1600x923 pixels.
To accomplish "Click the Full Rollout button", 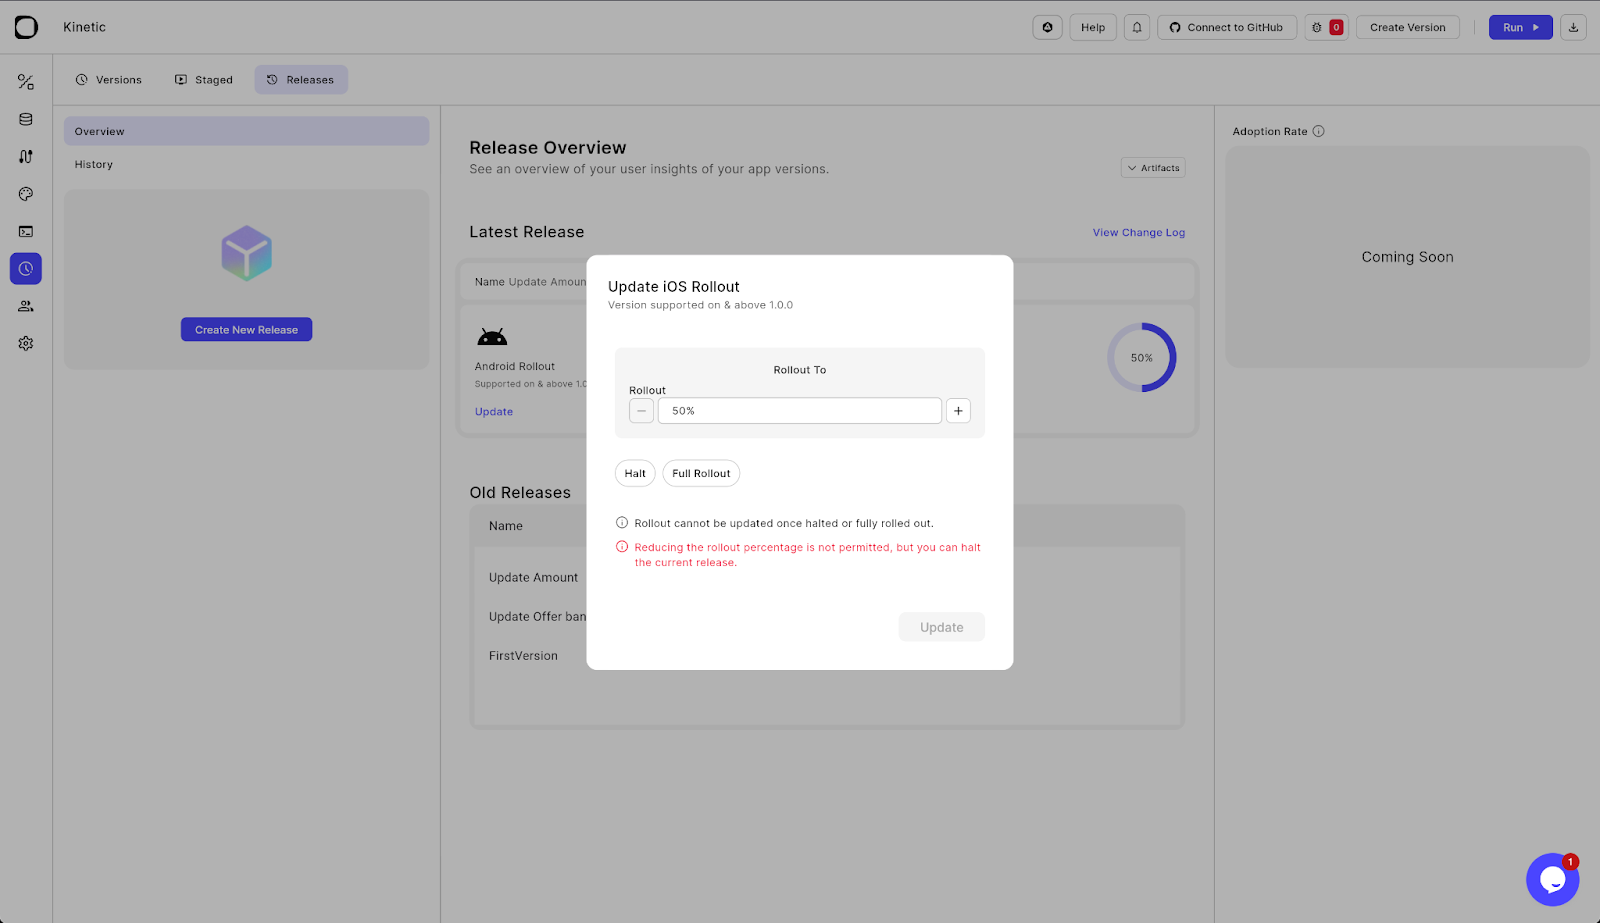I will point(701,473).
